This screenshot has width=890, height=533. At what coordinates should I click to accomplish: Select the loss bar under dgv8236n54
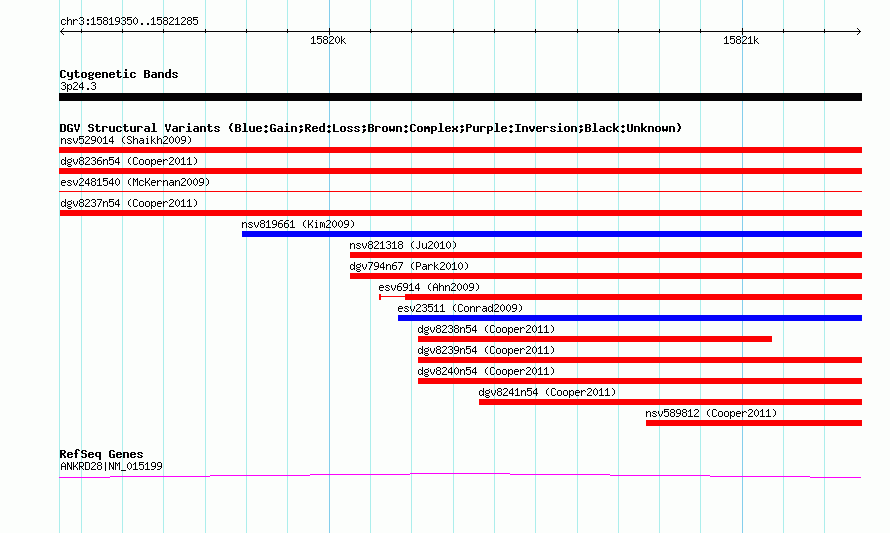pyautogui.click(x=460, y=171)
